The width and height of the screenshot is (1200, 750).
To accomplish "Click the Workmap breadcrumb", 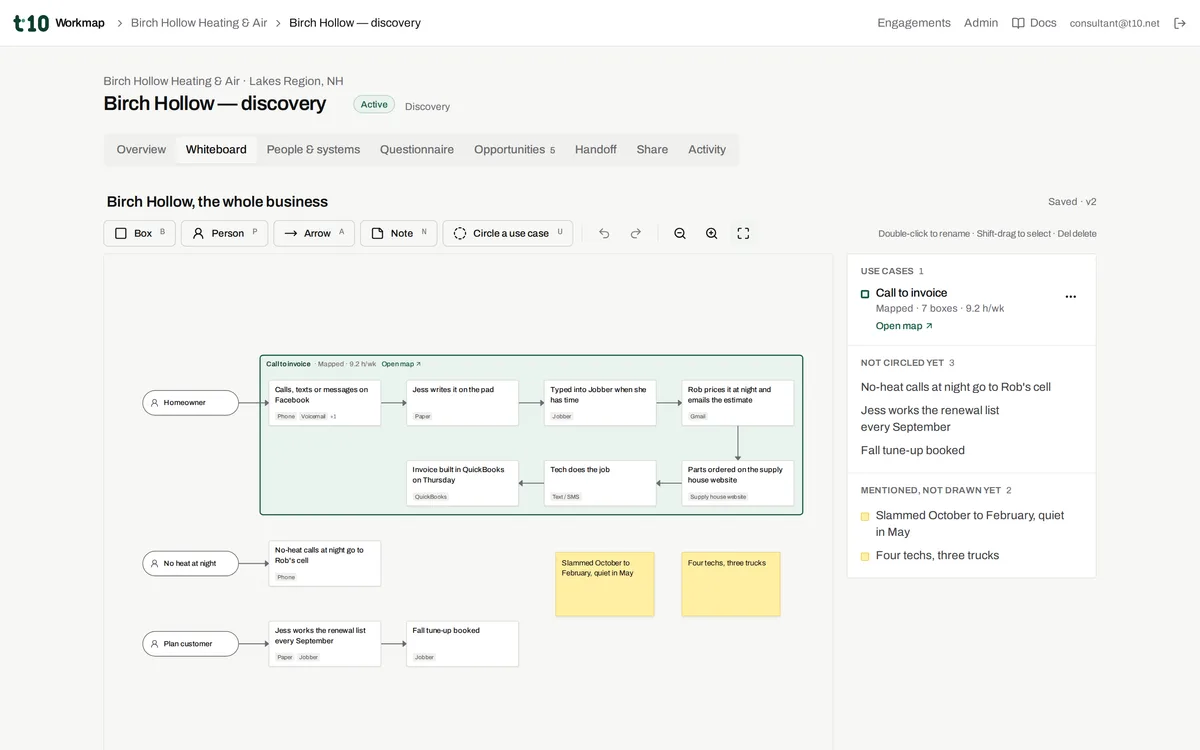I will click(80, 23).
